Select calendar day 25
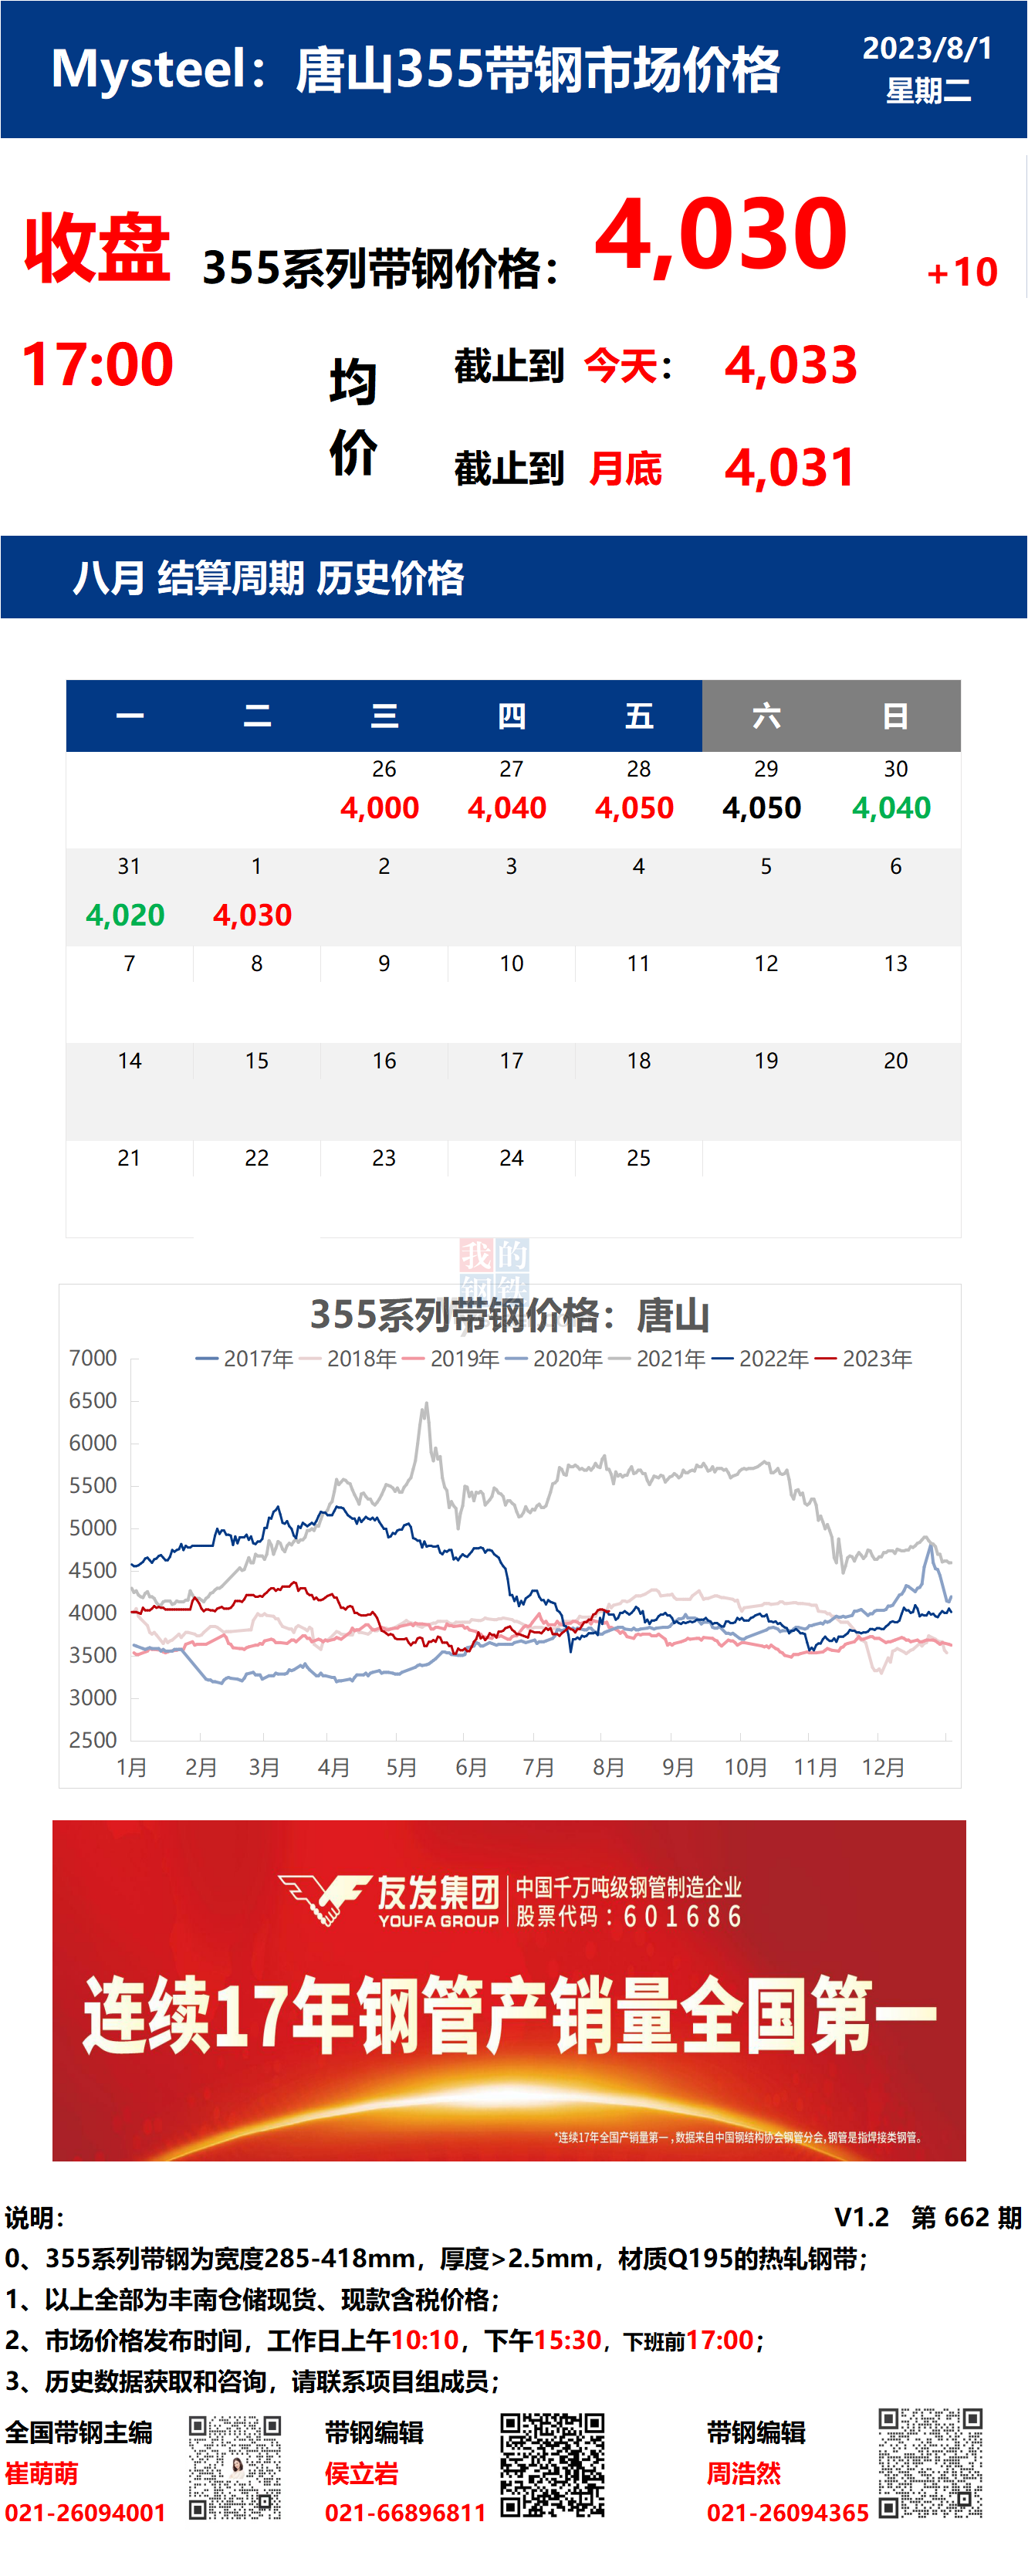1028x2576 pixels. tap(639, 1158)
